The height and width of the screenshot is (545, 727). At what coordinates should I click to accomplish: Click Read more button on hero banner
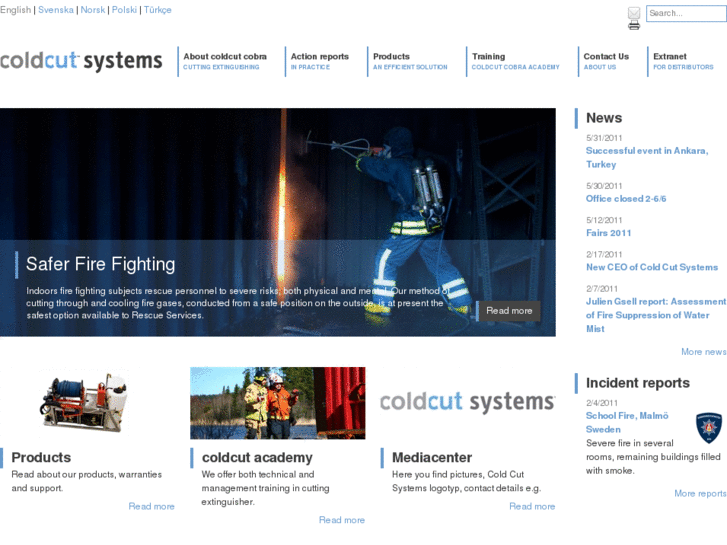pos(509,311)
